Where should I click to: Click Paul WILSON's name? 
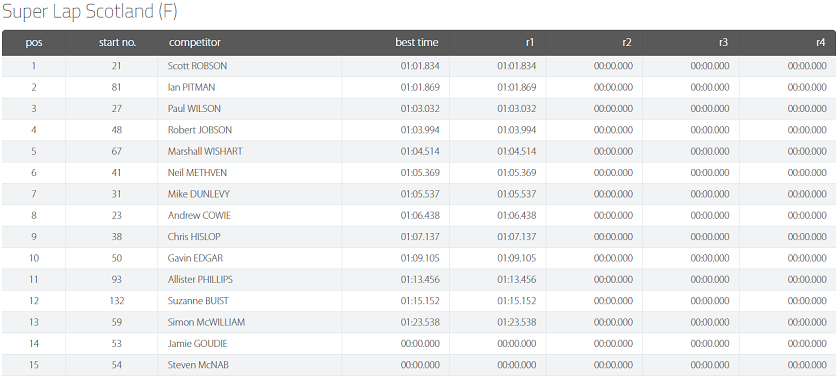point(194,109)
